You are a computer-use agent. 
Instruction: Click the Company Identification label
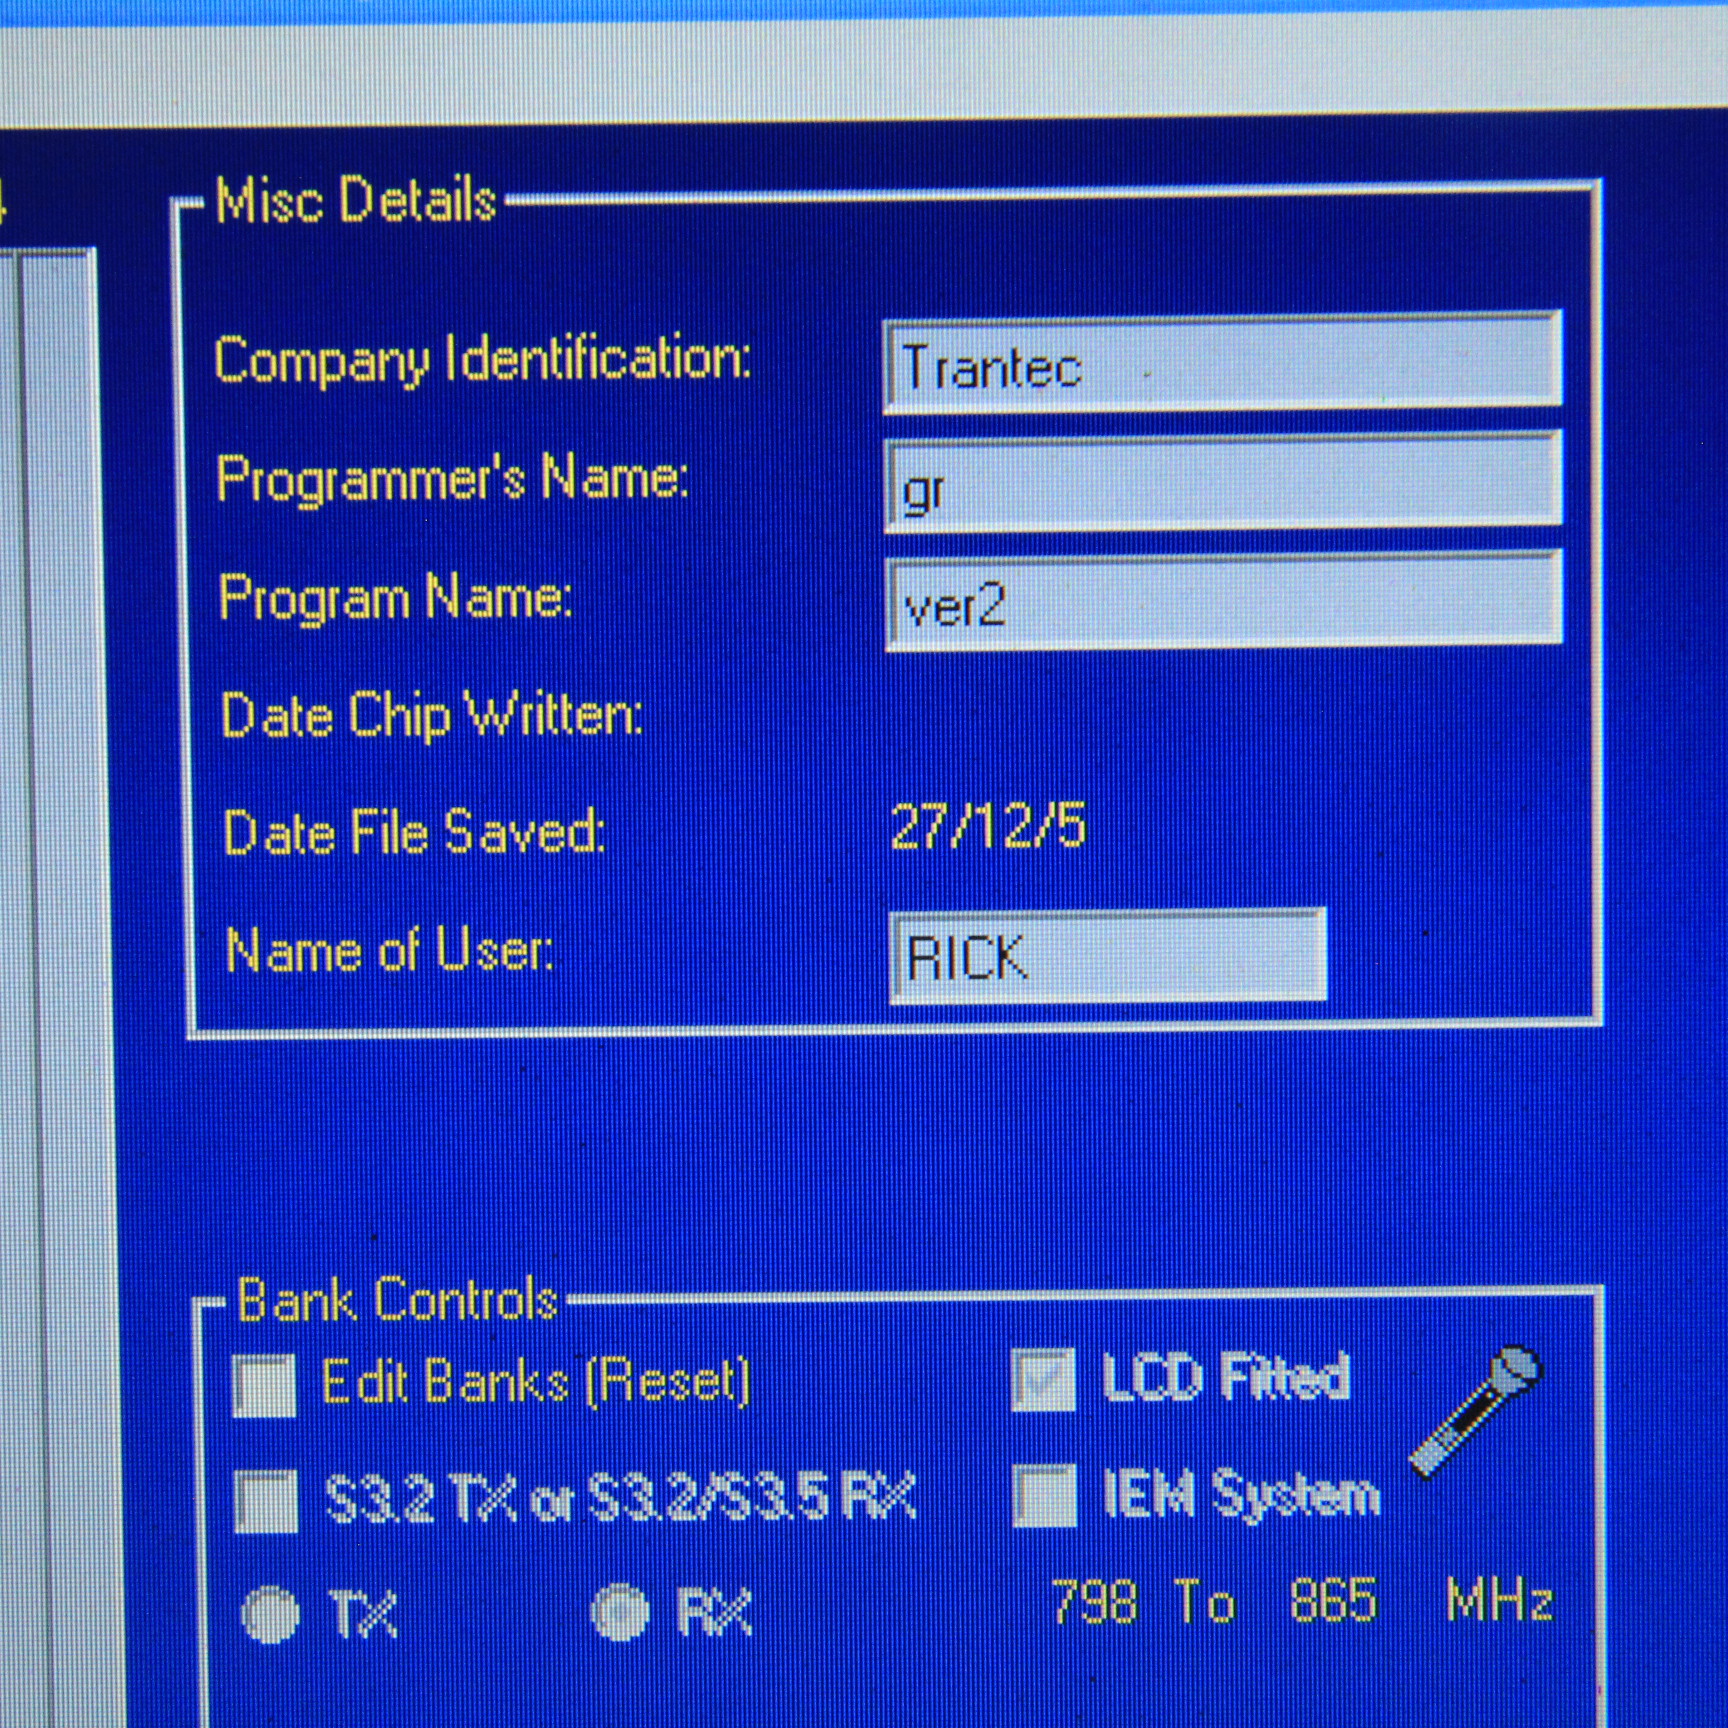point(482,360)
